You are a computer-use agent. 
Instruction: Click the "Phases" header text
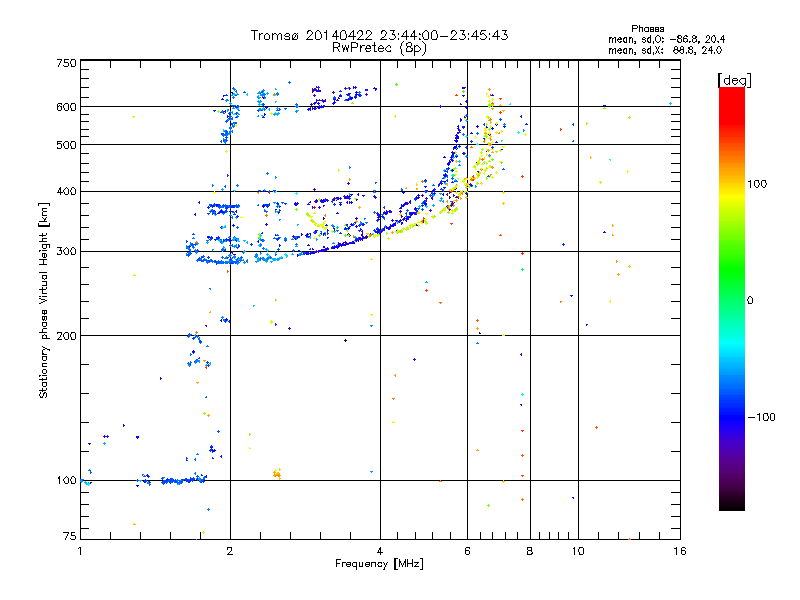tap(647, 29)
